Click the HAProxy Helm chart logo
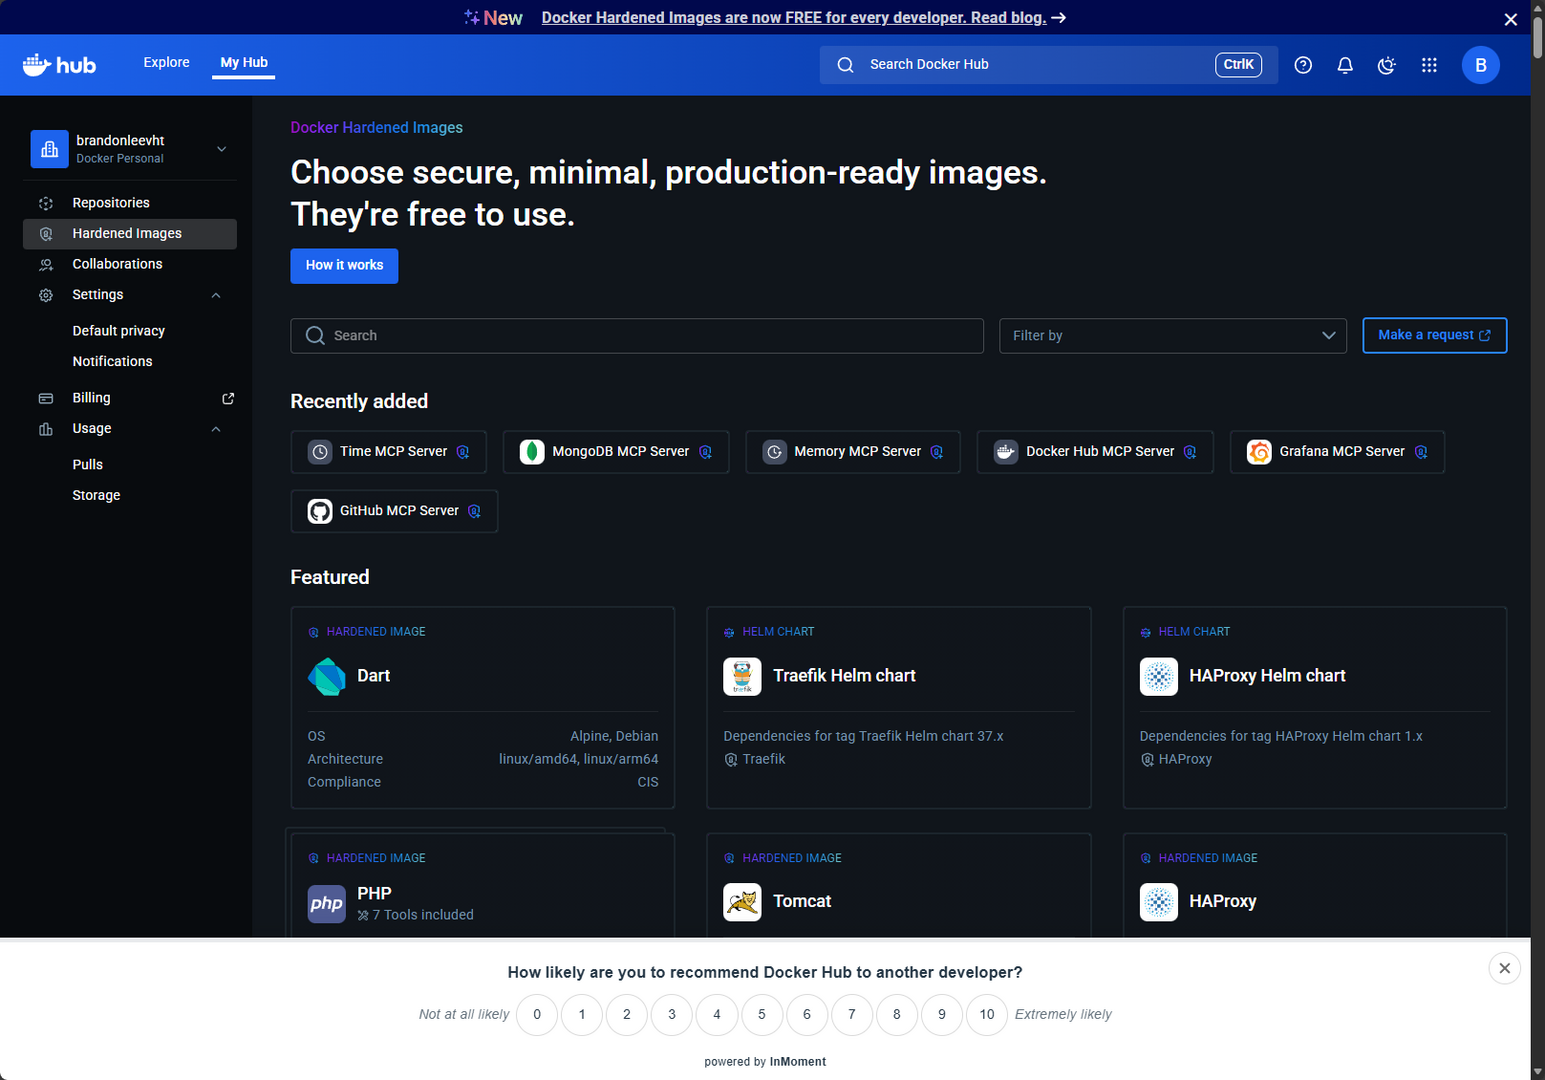Viewport: 1545px width, 1080px height. click(1159, 677)
